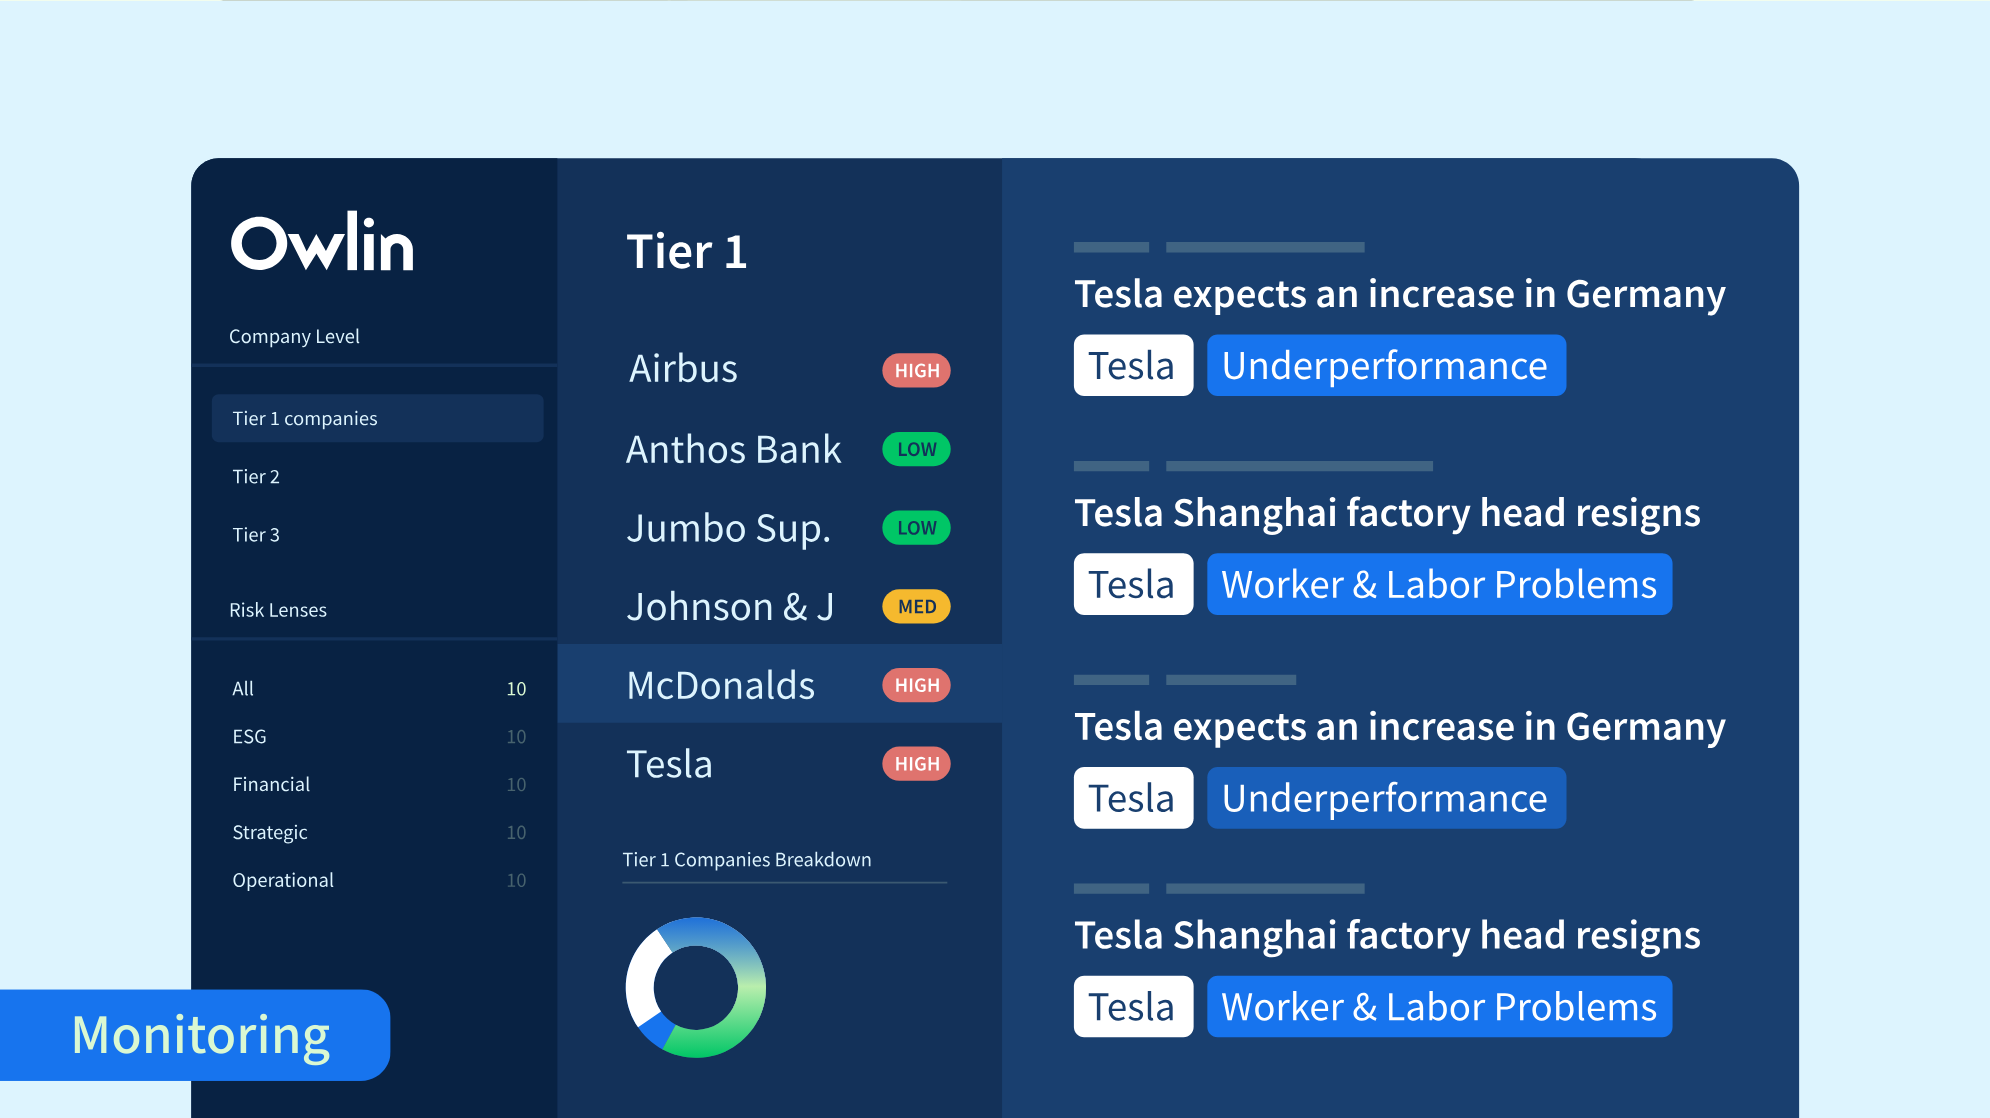Screen dimensions: 1990x1118
Task: Click Airbus HIGH risk badge
Action: point(916,370)
